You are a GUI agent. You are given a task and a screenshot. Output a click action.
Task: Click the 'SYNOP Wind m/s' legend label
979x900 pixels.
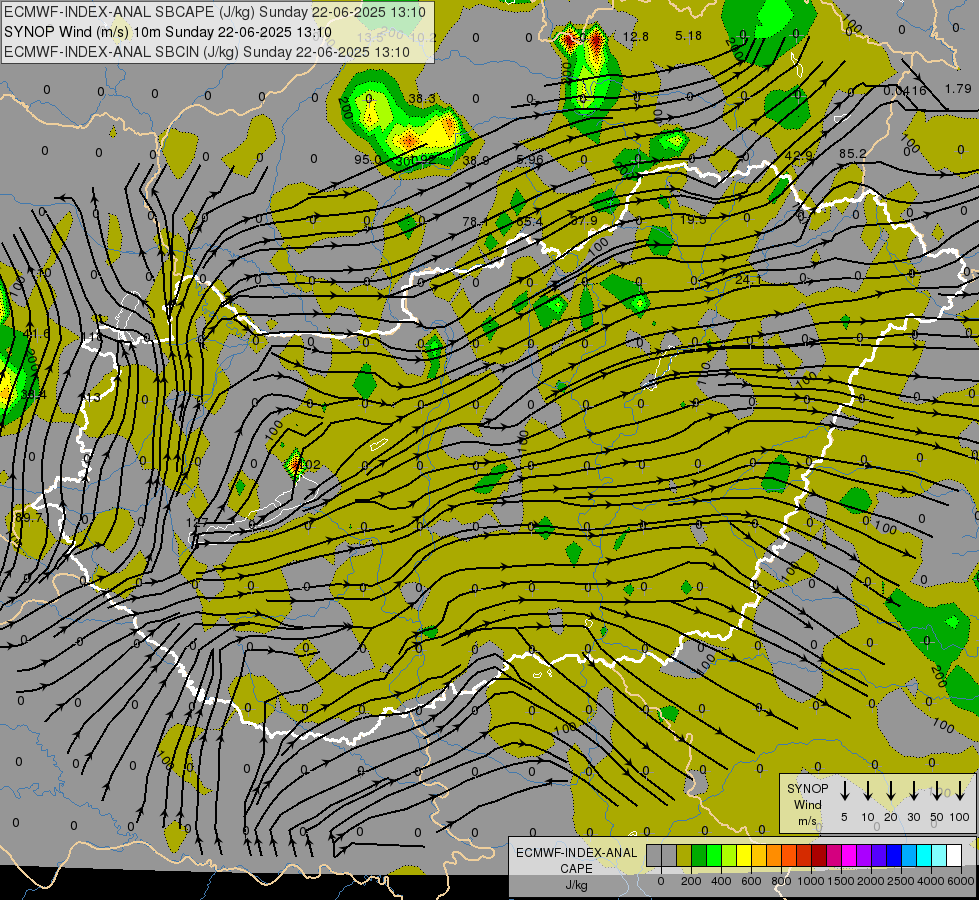coord(807,804)
